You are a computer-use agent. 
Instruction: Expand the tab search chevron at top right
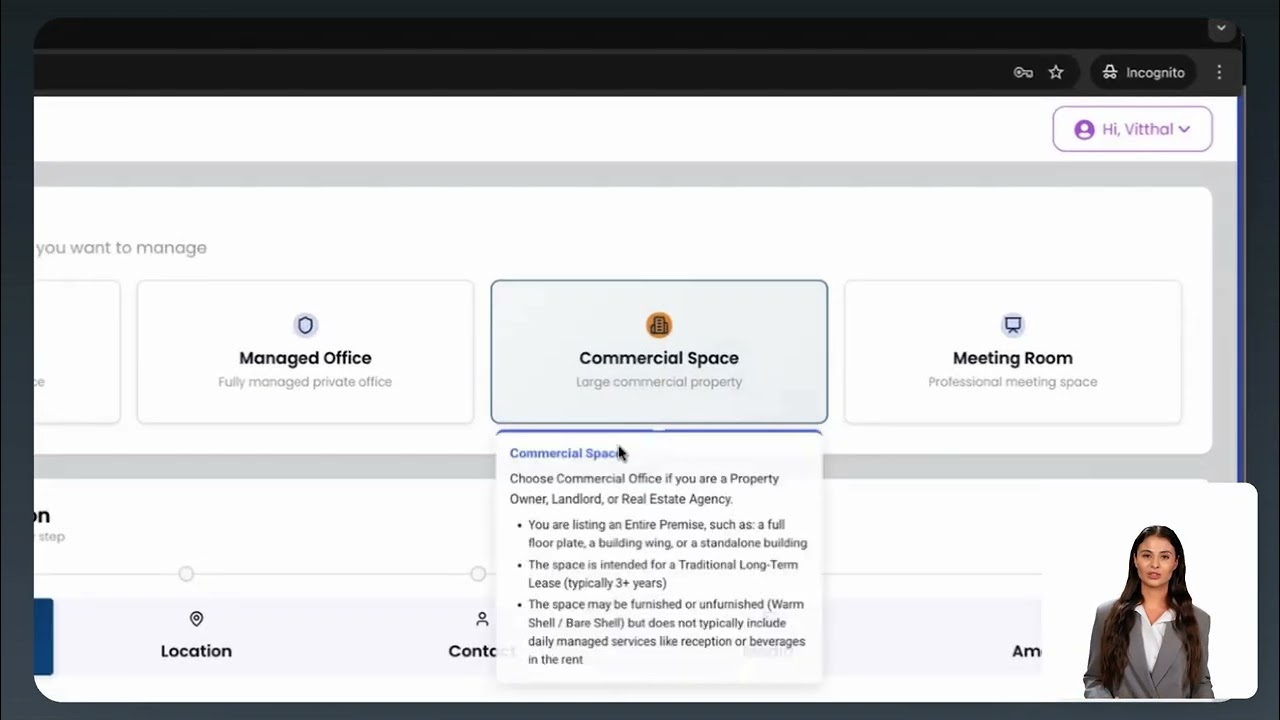click(x=1221, y=28)
